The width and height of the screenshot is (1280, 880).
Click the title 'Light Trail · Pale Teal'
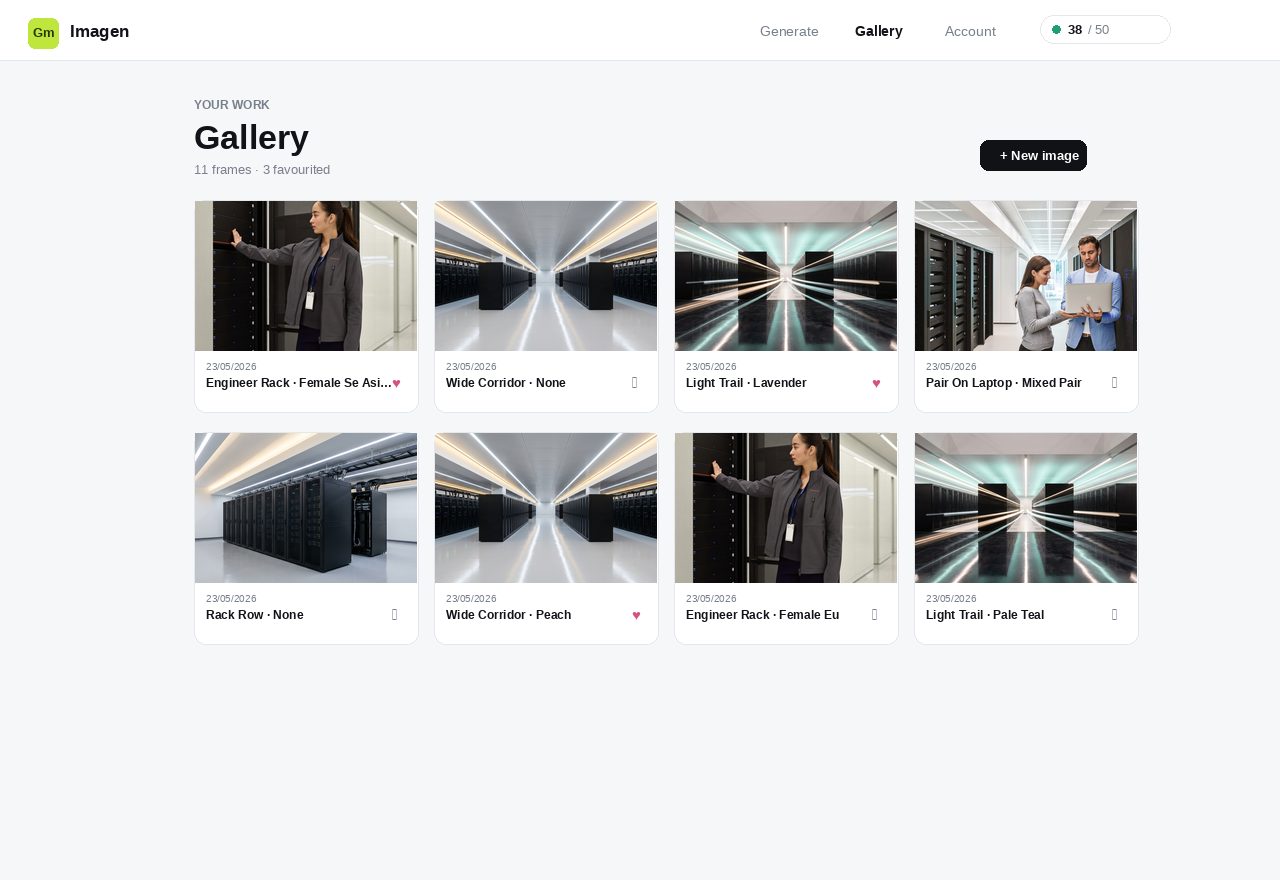tap(985, 615)
